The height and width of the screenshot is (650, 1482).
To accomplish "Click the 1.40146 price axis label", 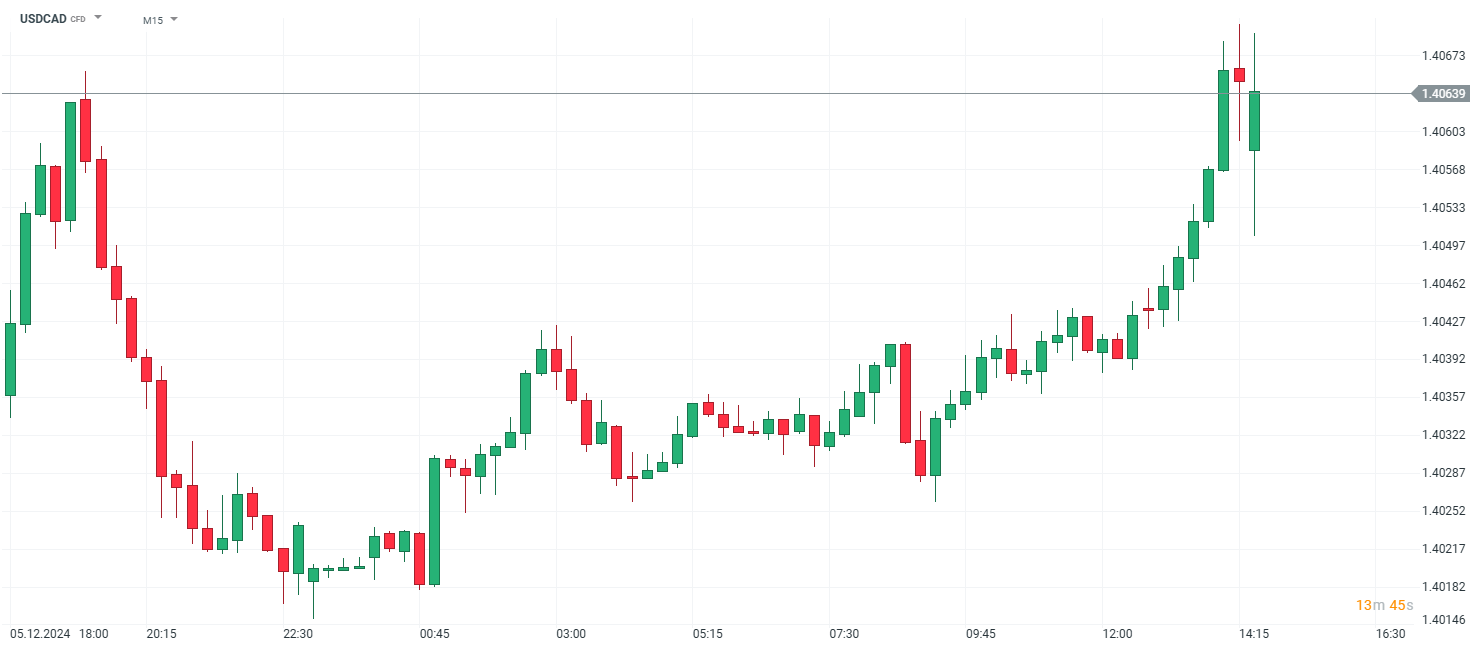I will (1443, 621).
